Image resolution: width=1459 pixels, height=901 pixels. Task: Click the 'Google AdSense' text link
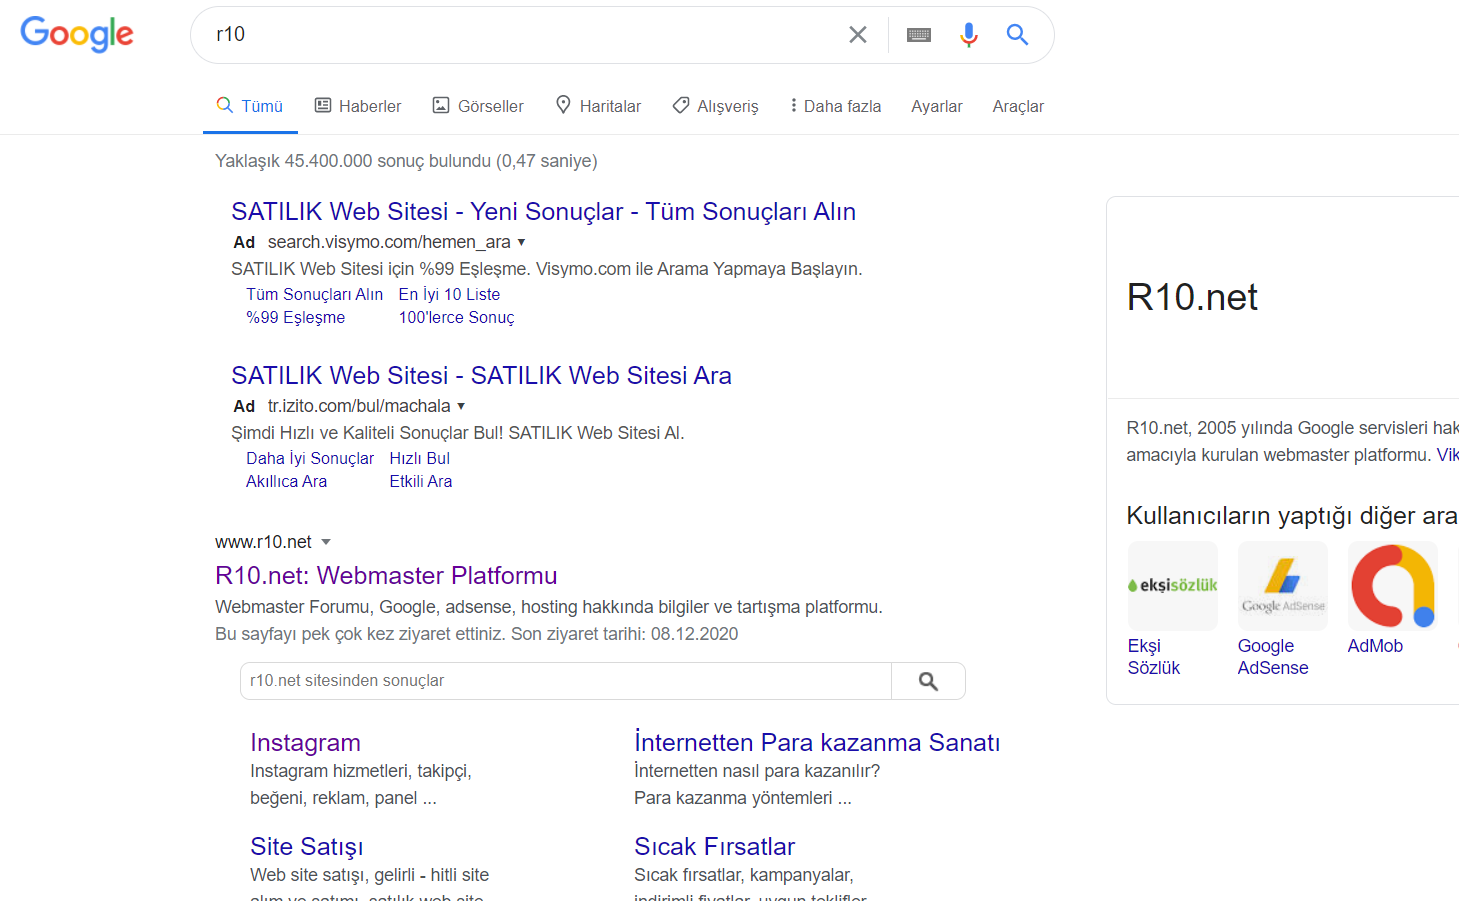coord(1272,657)
